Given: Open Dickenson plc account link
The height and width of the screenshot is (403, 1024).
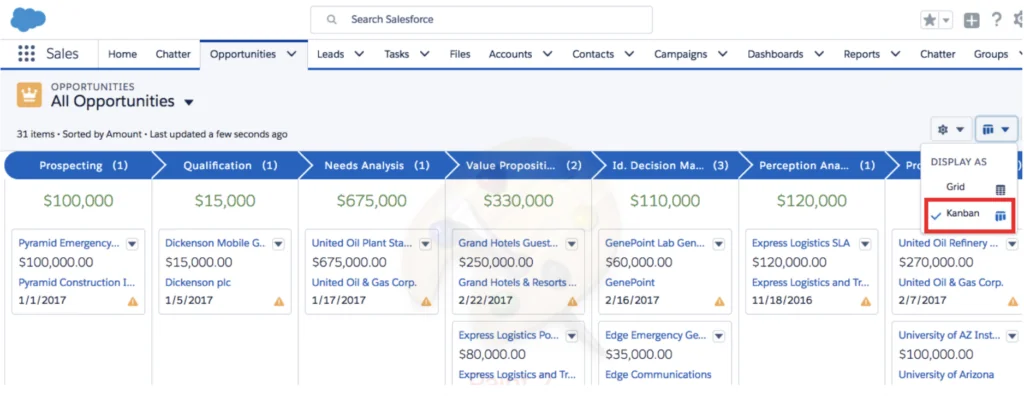Looking at the screenshot, I should click(x=198, y=283).
